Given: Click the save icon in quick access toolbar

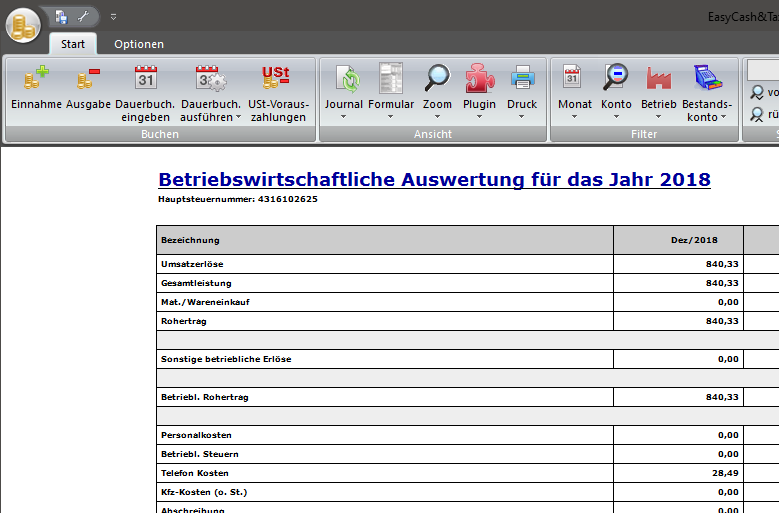Looking at the screenshot, I should tap(61, 16).
